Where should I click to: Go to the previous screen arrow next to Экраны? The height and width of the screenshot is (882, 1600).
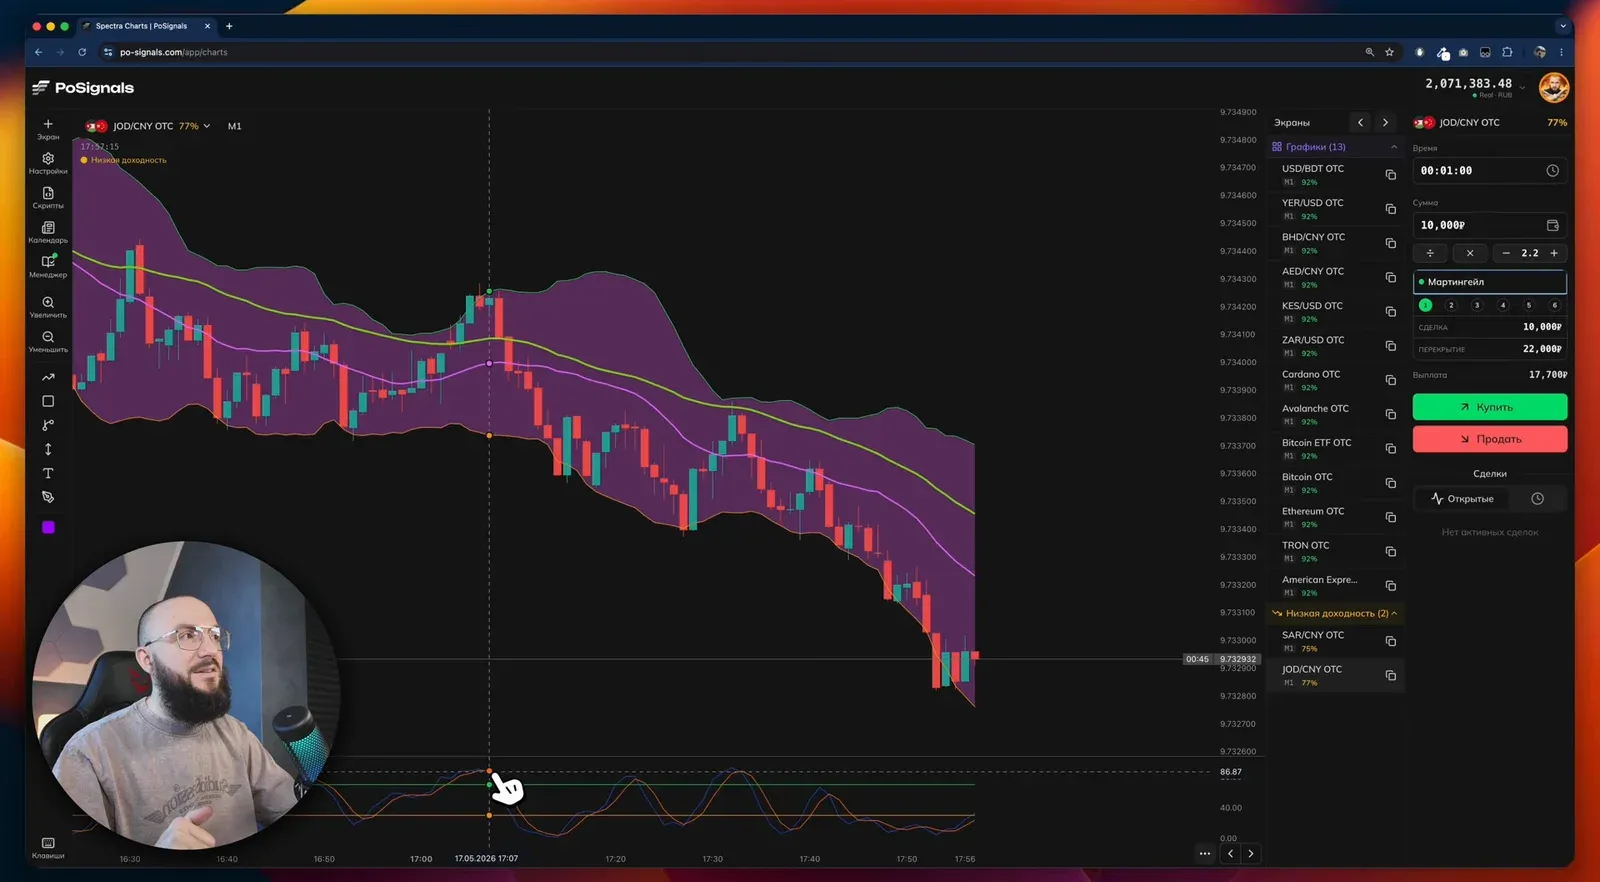click(1360, 122)
